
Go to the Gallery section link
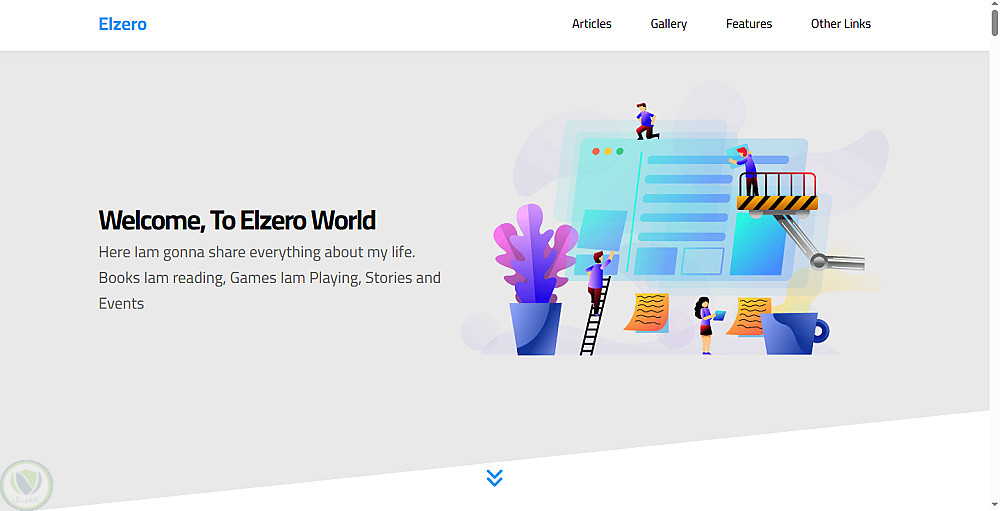[668, 24]
